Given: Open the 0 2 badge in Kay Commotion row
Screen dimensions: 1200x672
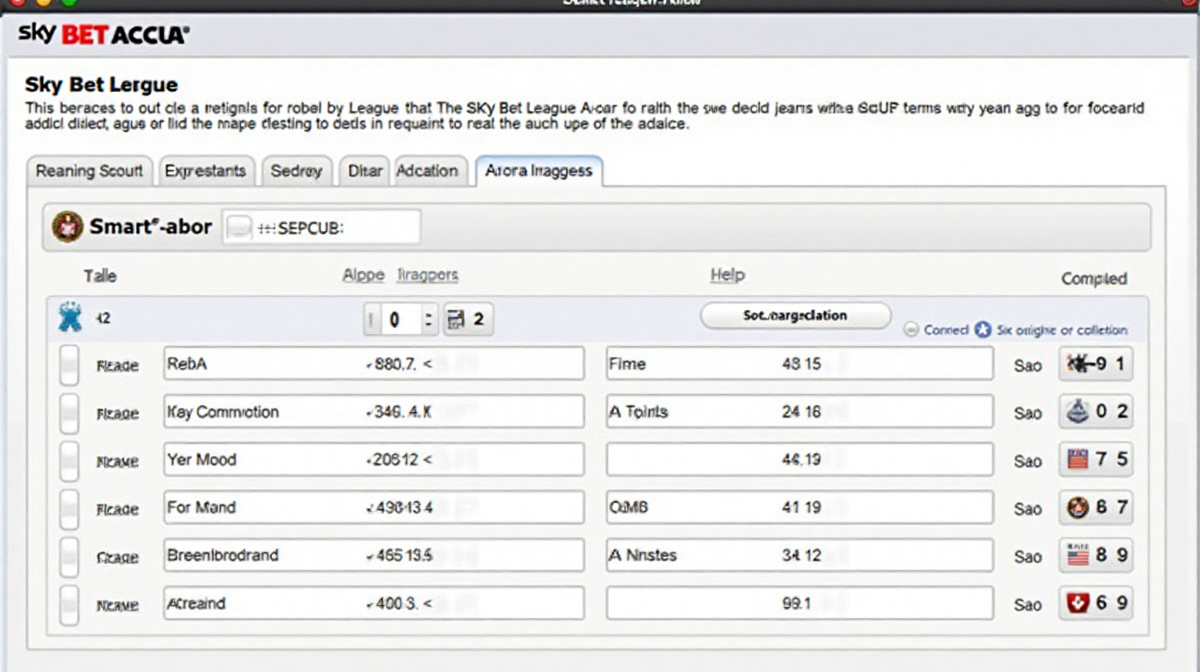Looking at the screenshot, I should pos(1096,411).
